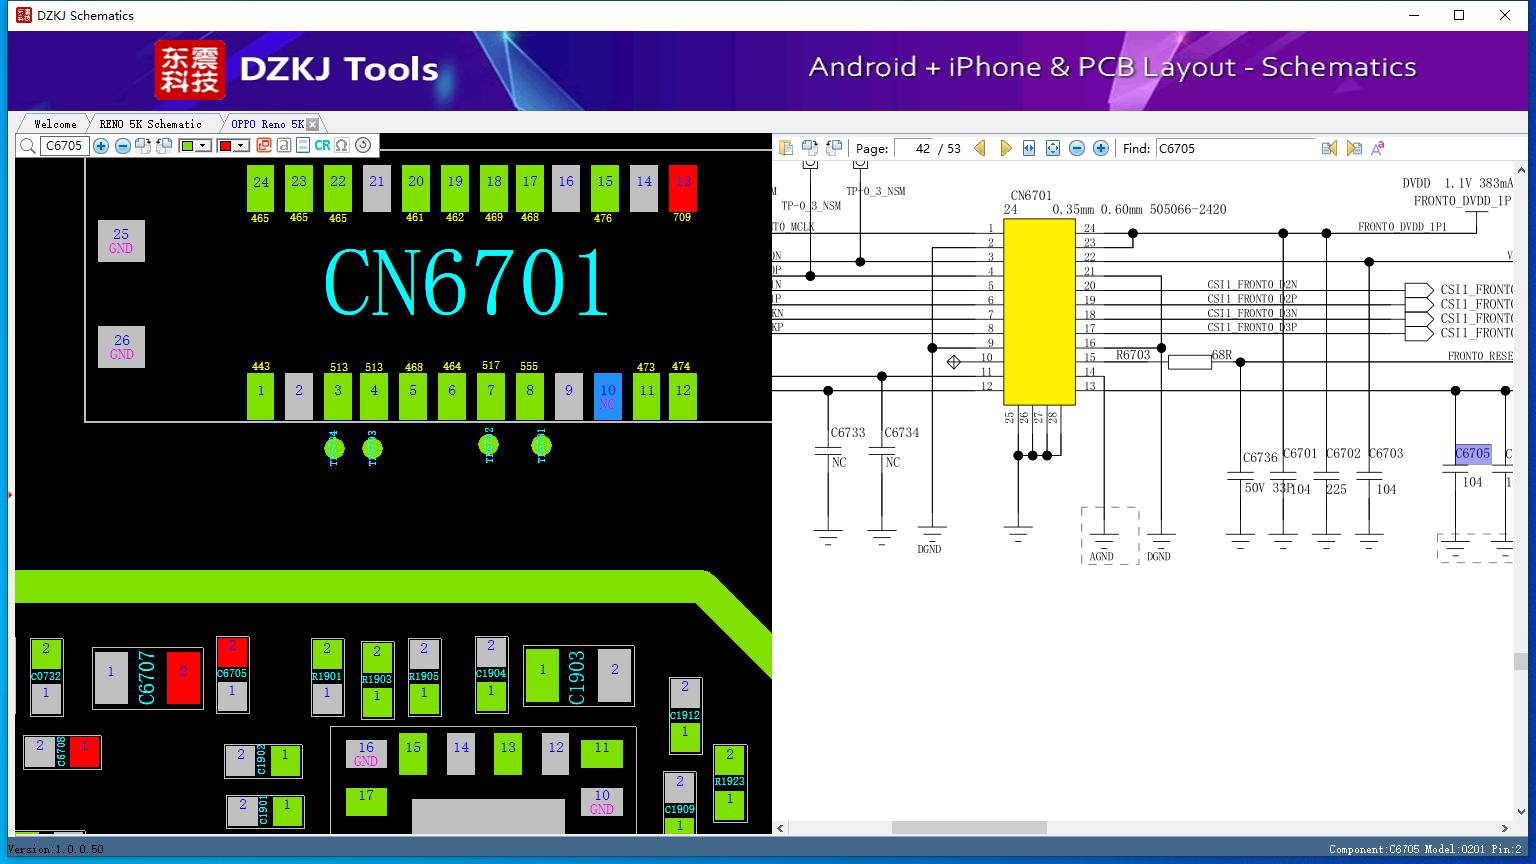Viewport: 1536px width, 864px height.
Task: Click the schematic Find text field
Action: tap(1235, 148)
